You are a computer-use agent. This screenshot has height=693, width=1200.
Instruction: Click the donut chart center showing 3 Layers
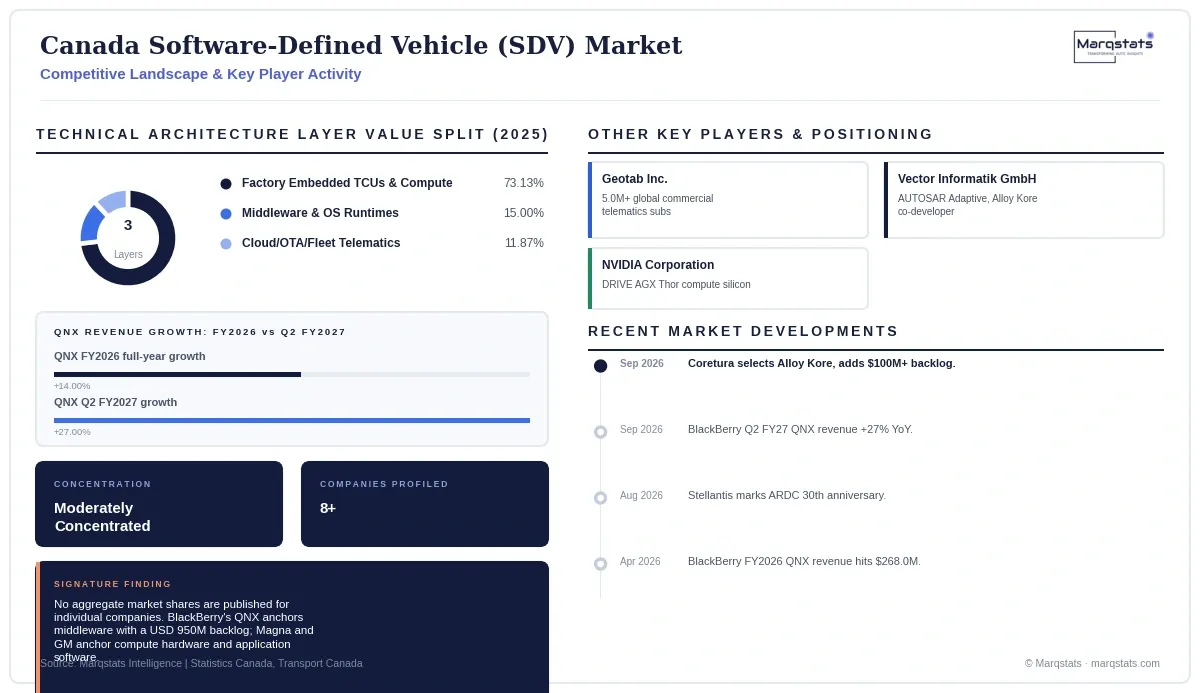click(x=128, y=238)
